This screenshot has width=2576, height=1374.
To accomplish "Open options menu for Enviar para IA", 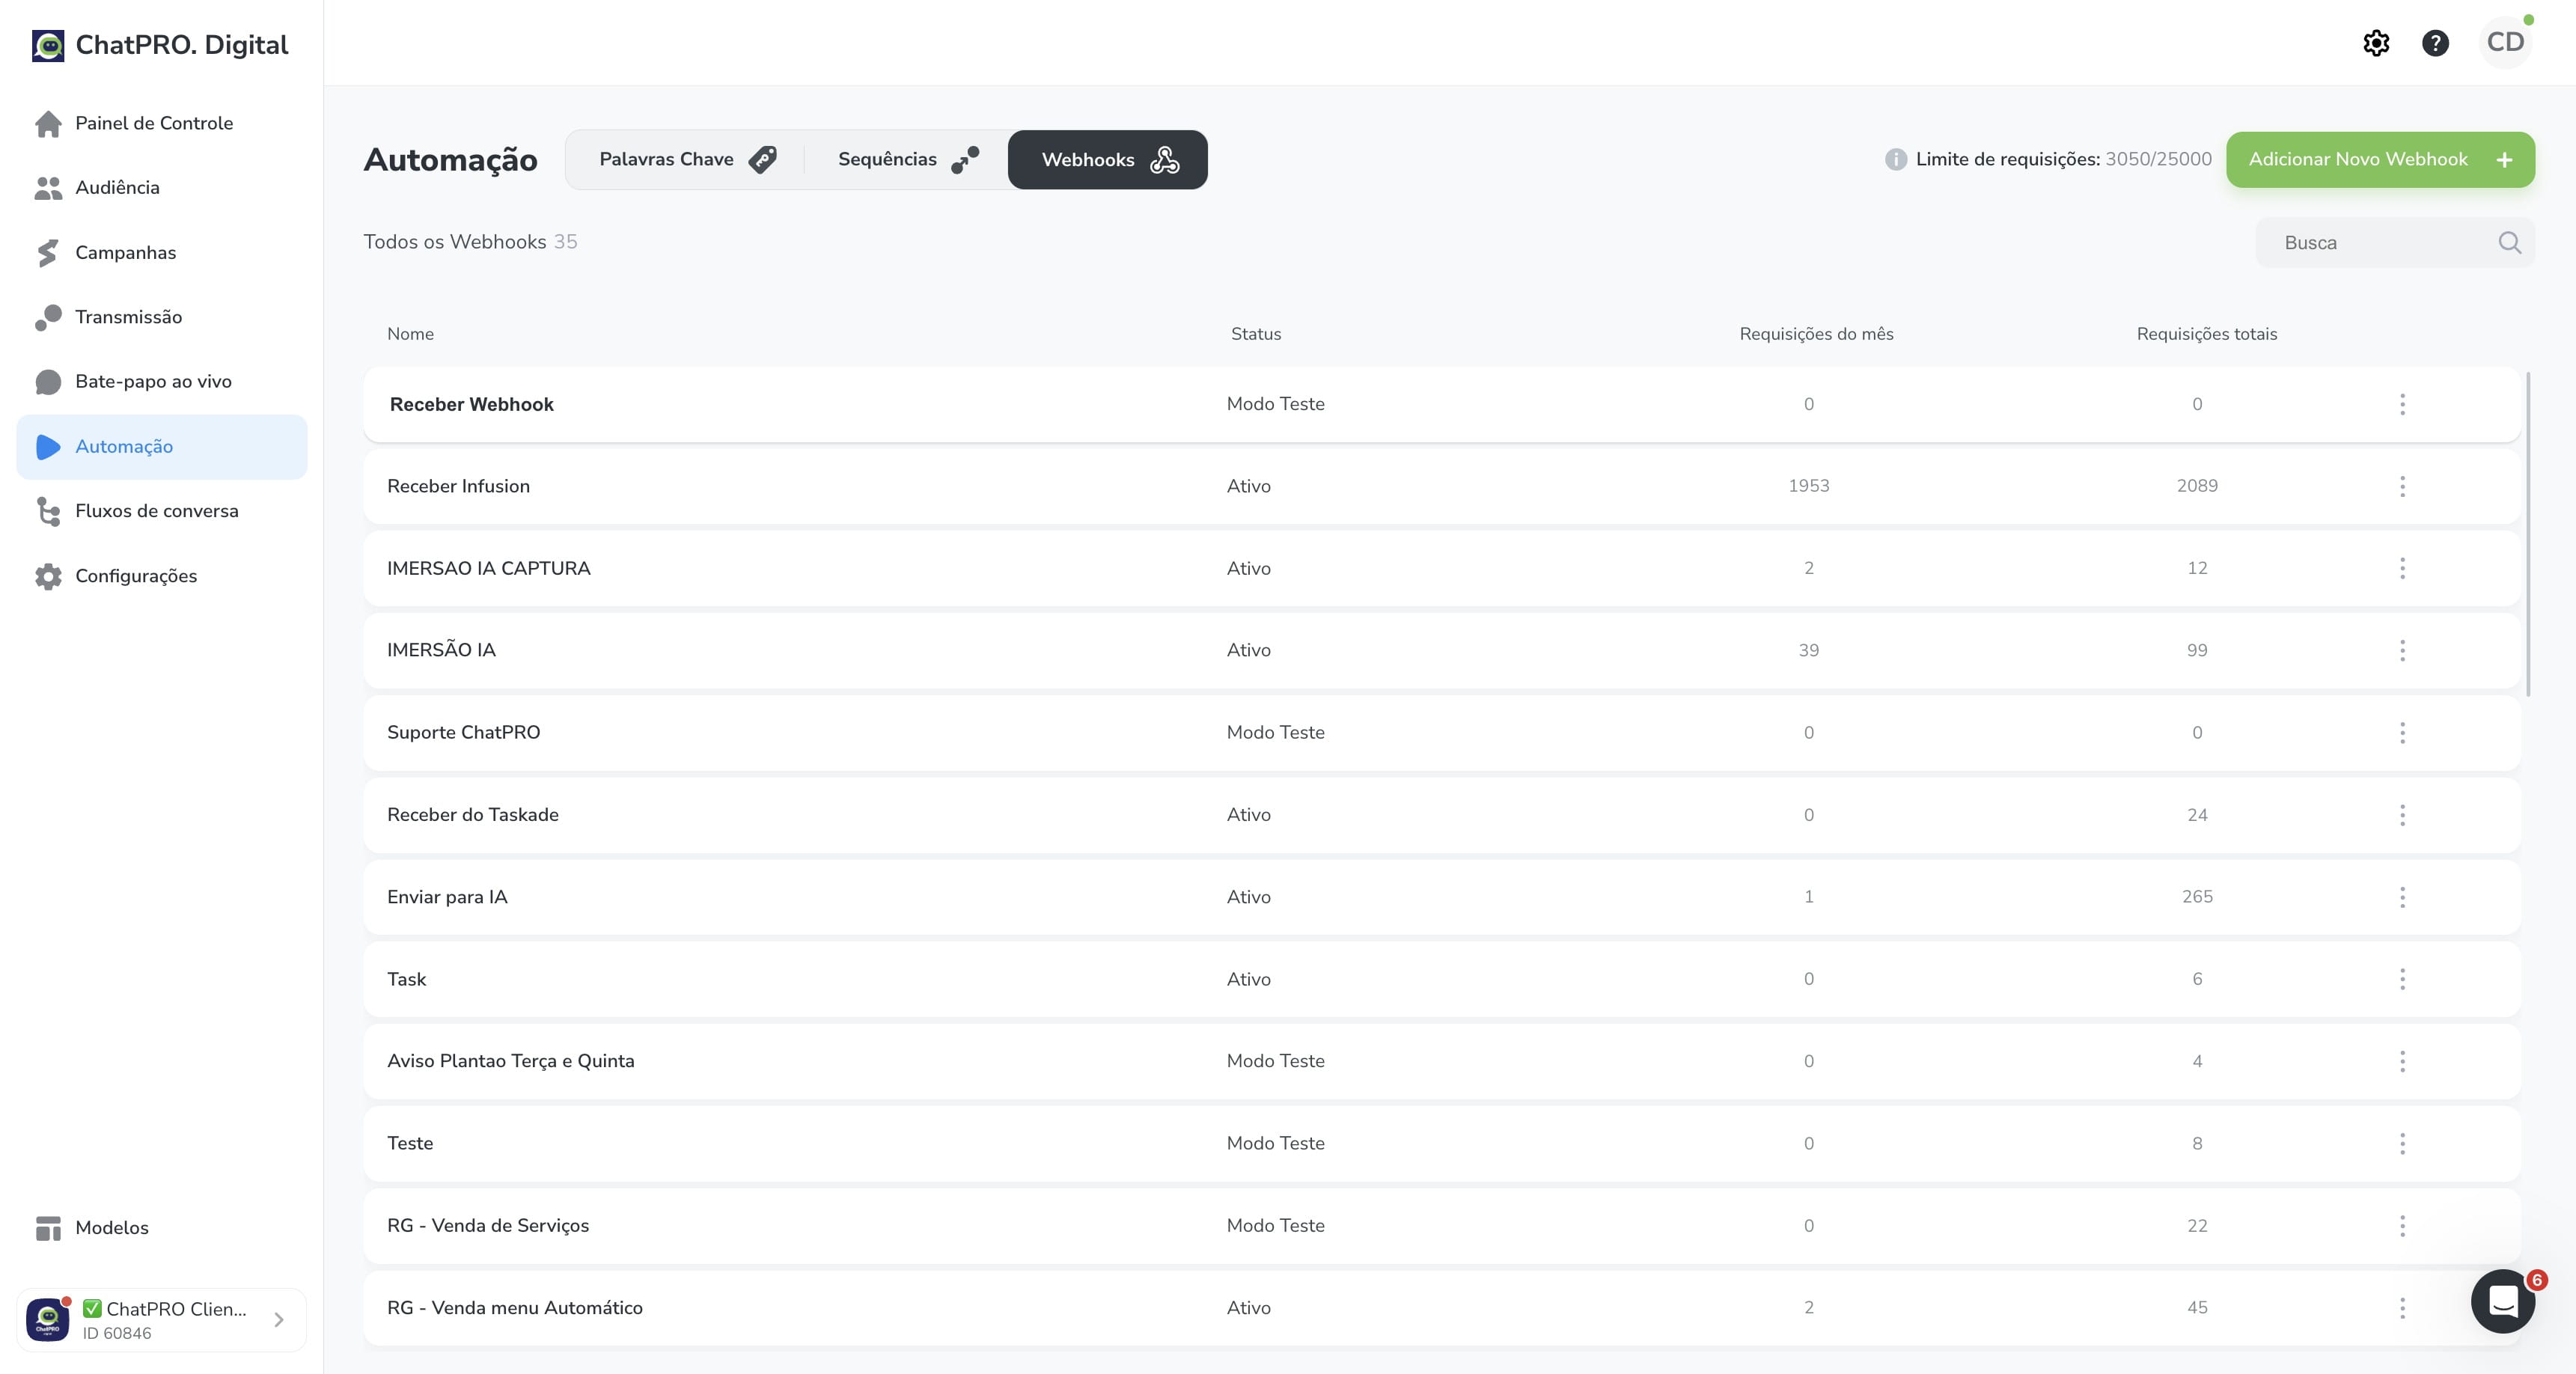I will (x=2402, y=897).
